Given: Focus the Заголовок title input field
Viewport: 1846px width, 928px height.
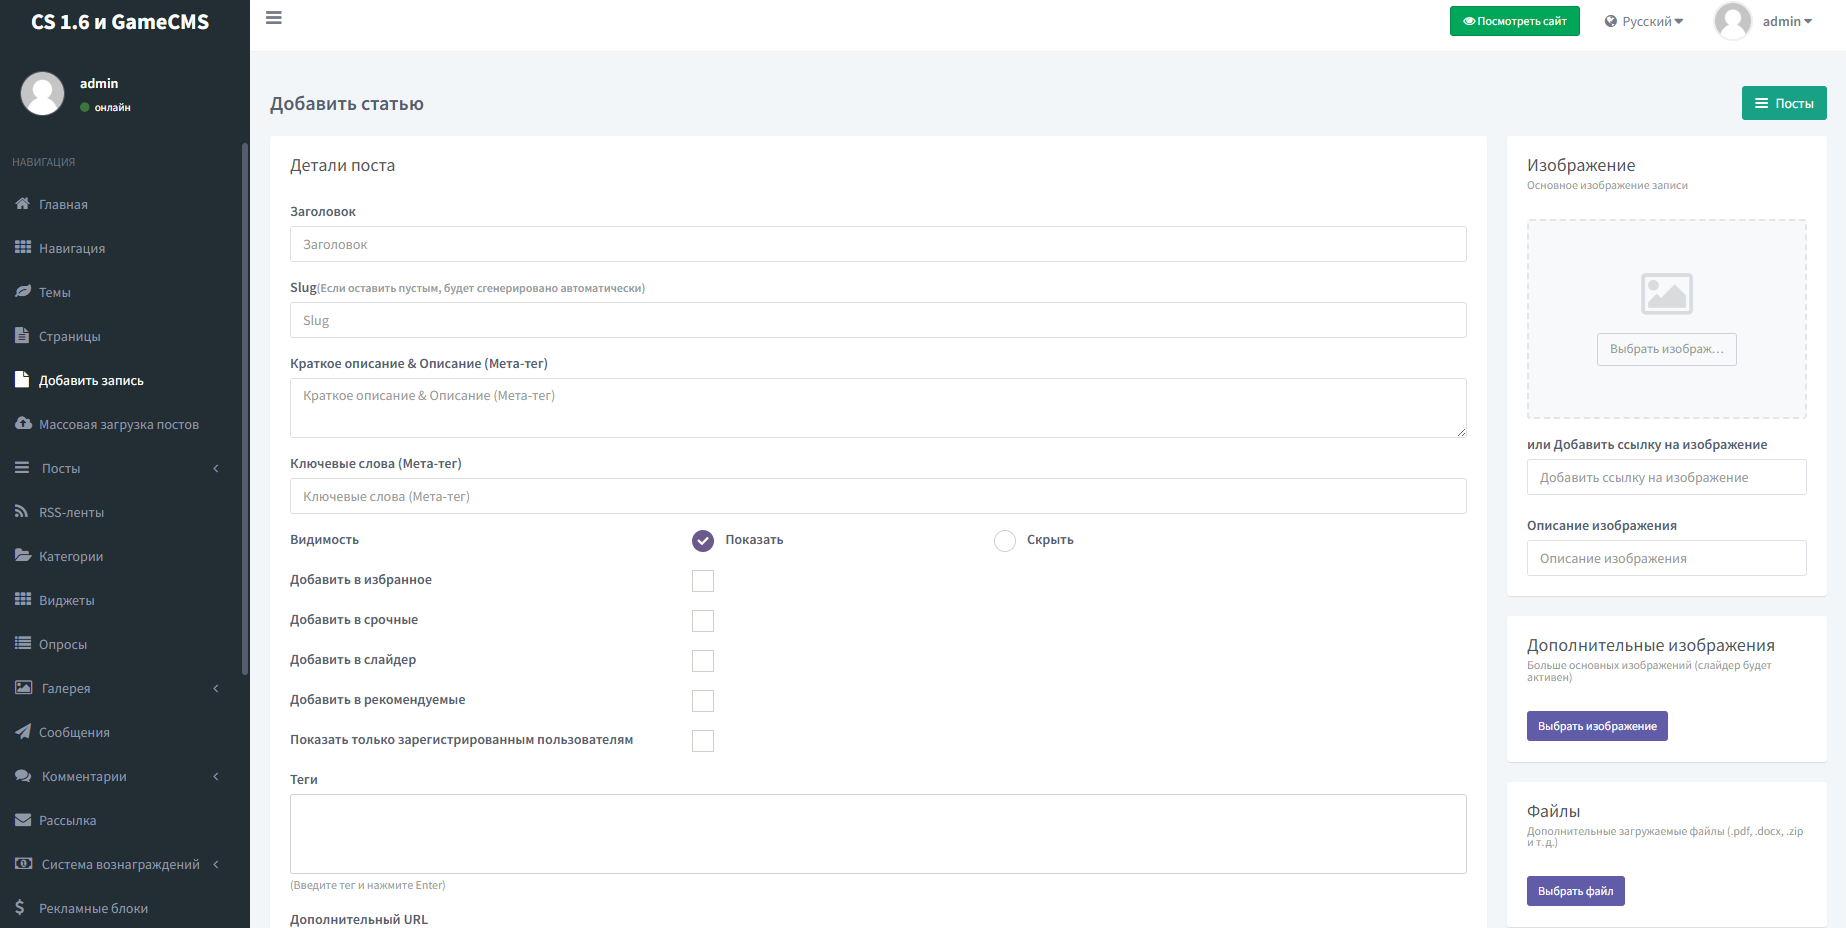Looking at the screenshot, I should click(877, 244).
